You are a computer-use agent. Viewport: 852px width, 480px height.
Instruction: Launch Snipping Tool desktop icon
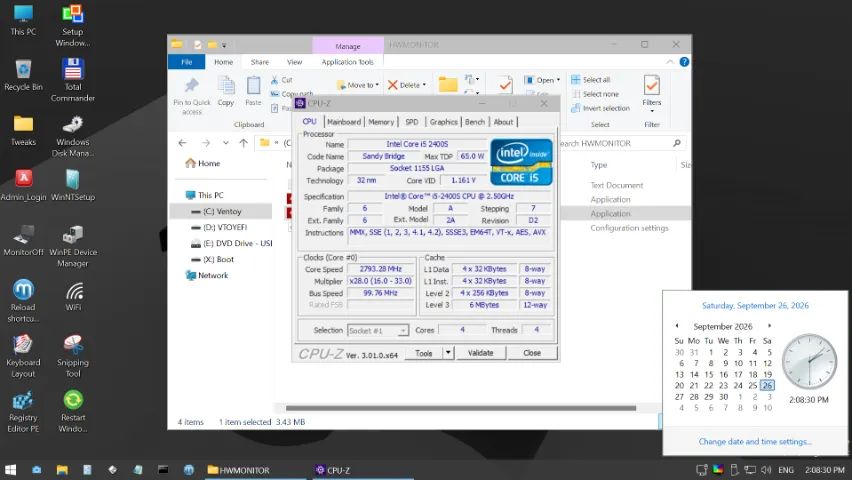click(72, 356)
